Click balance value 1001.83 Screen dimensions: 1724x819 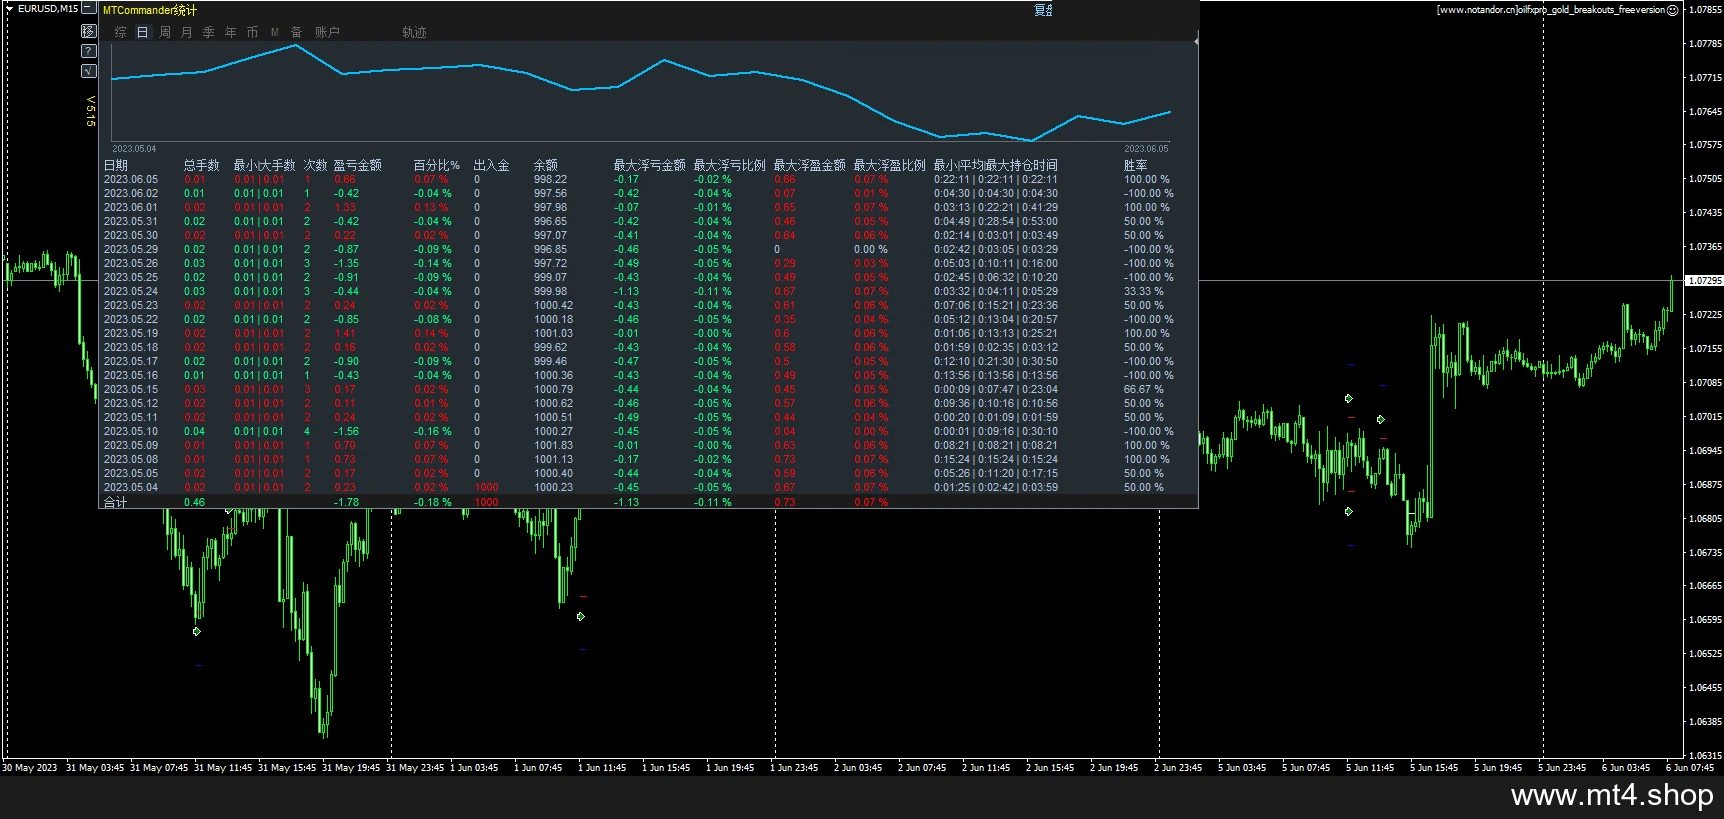[554, 446]
